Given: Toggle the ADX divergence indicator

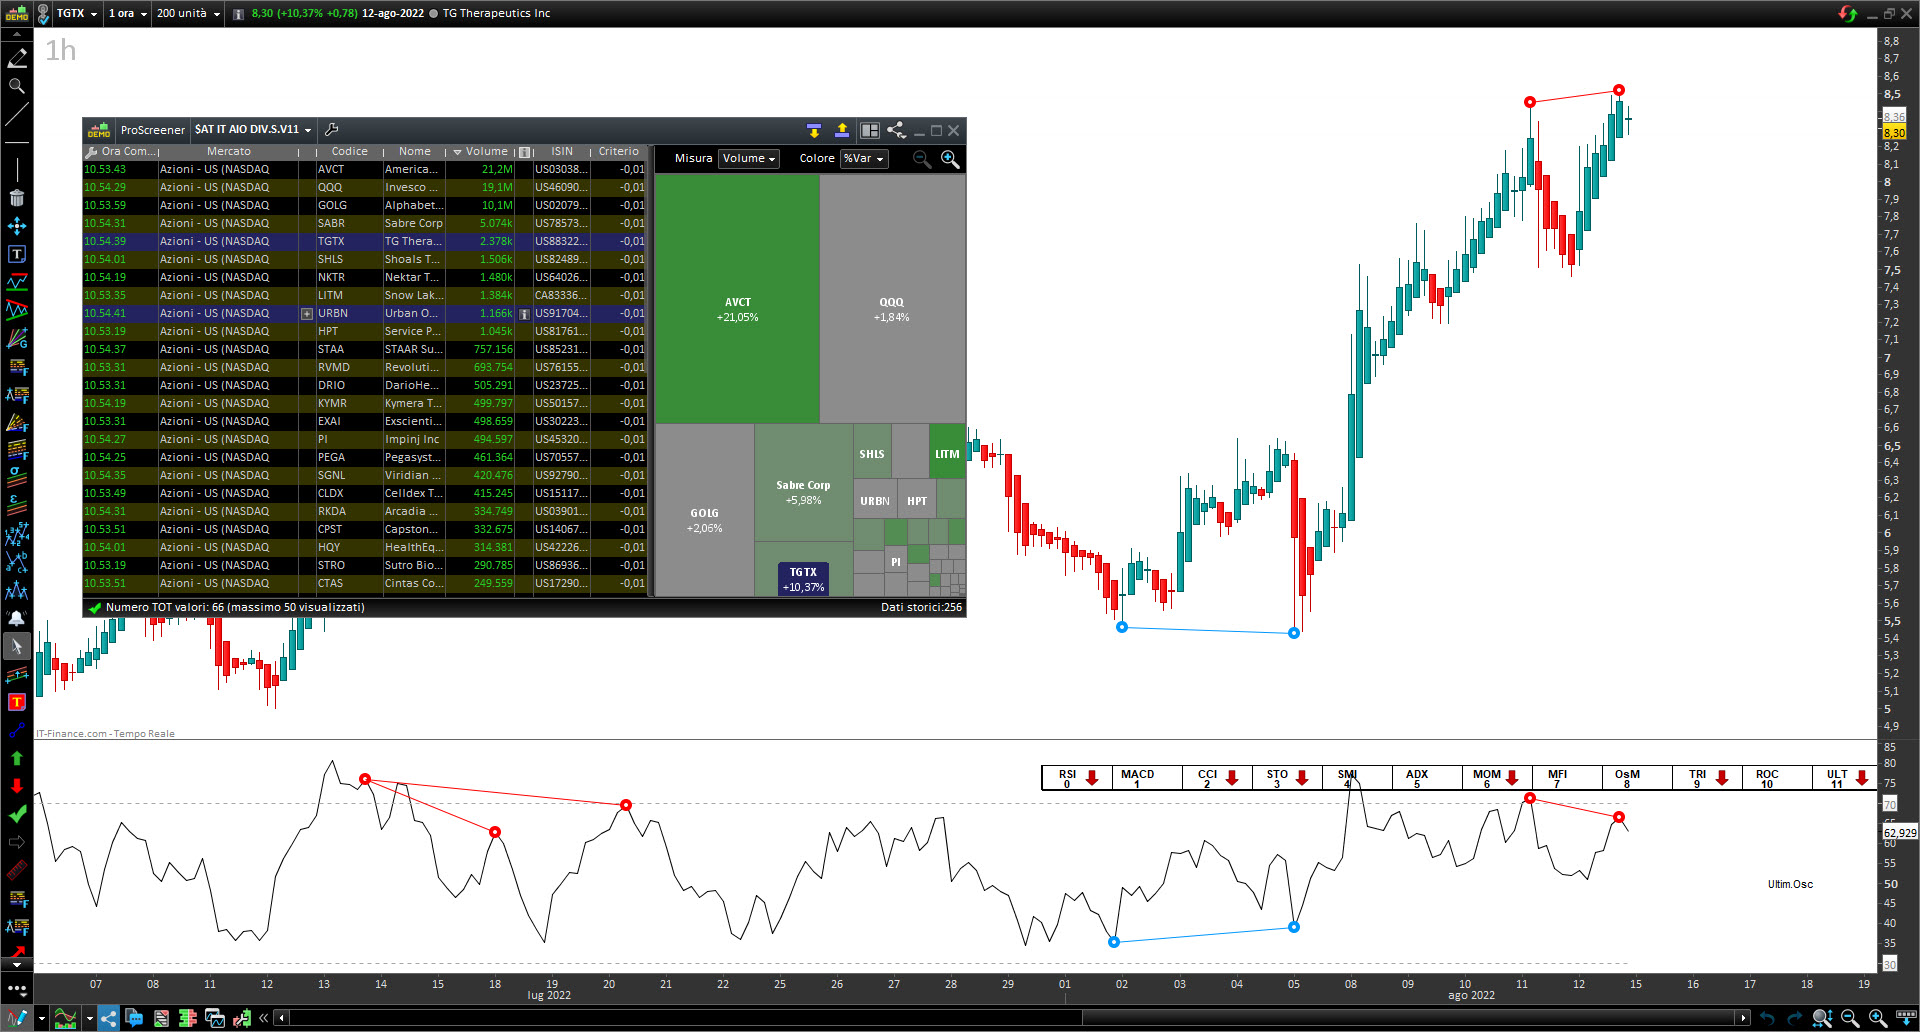Looking at the screenshot, I should 1426,778.
